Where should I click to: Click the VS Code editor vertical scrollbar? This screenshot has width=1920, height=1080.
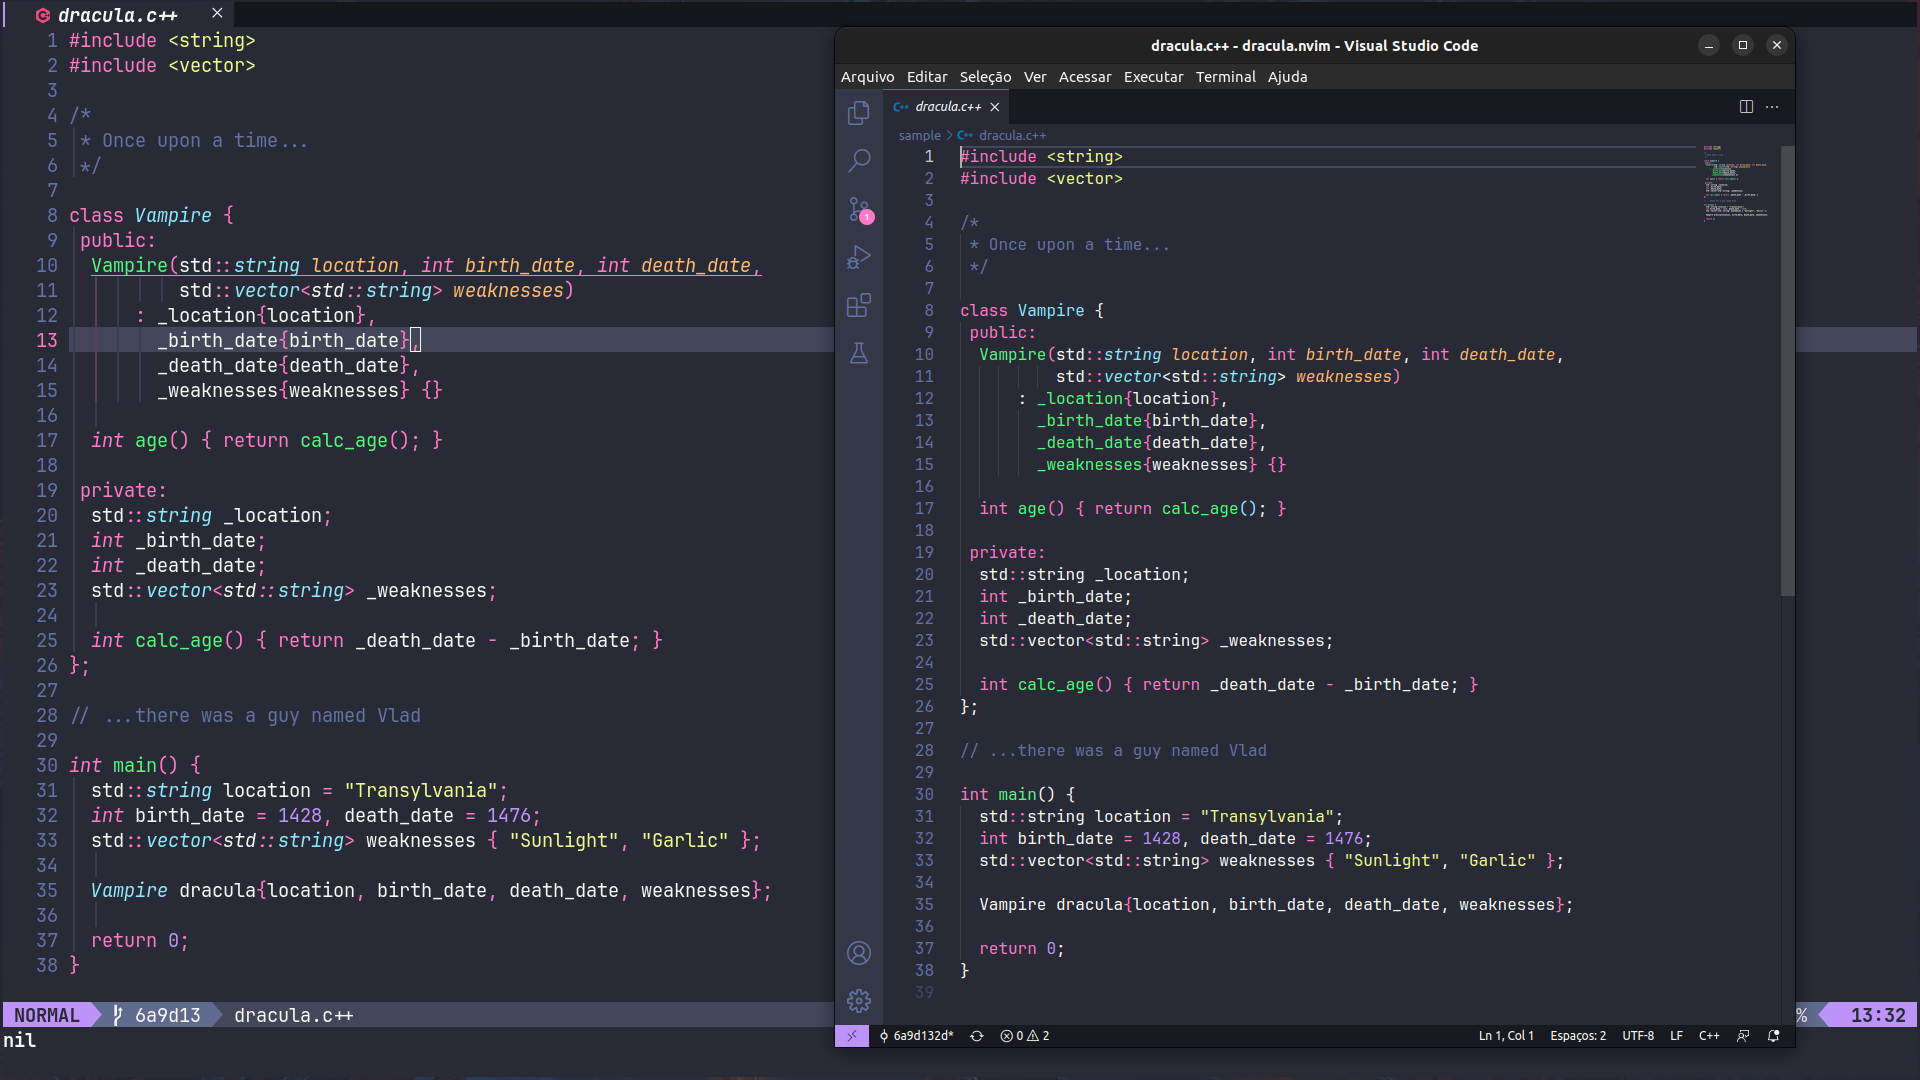[1788, 371]
